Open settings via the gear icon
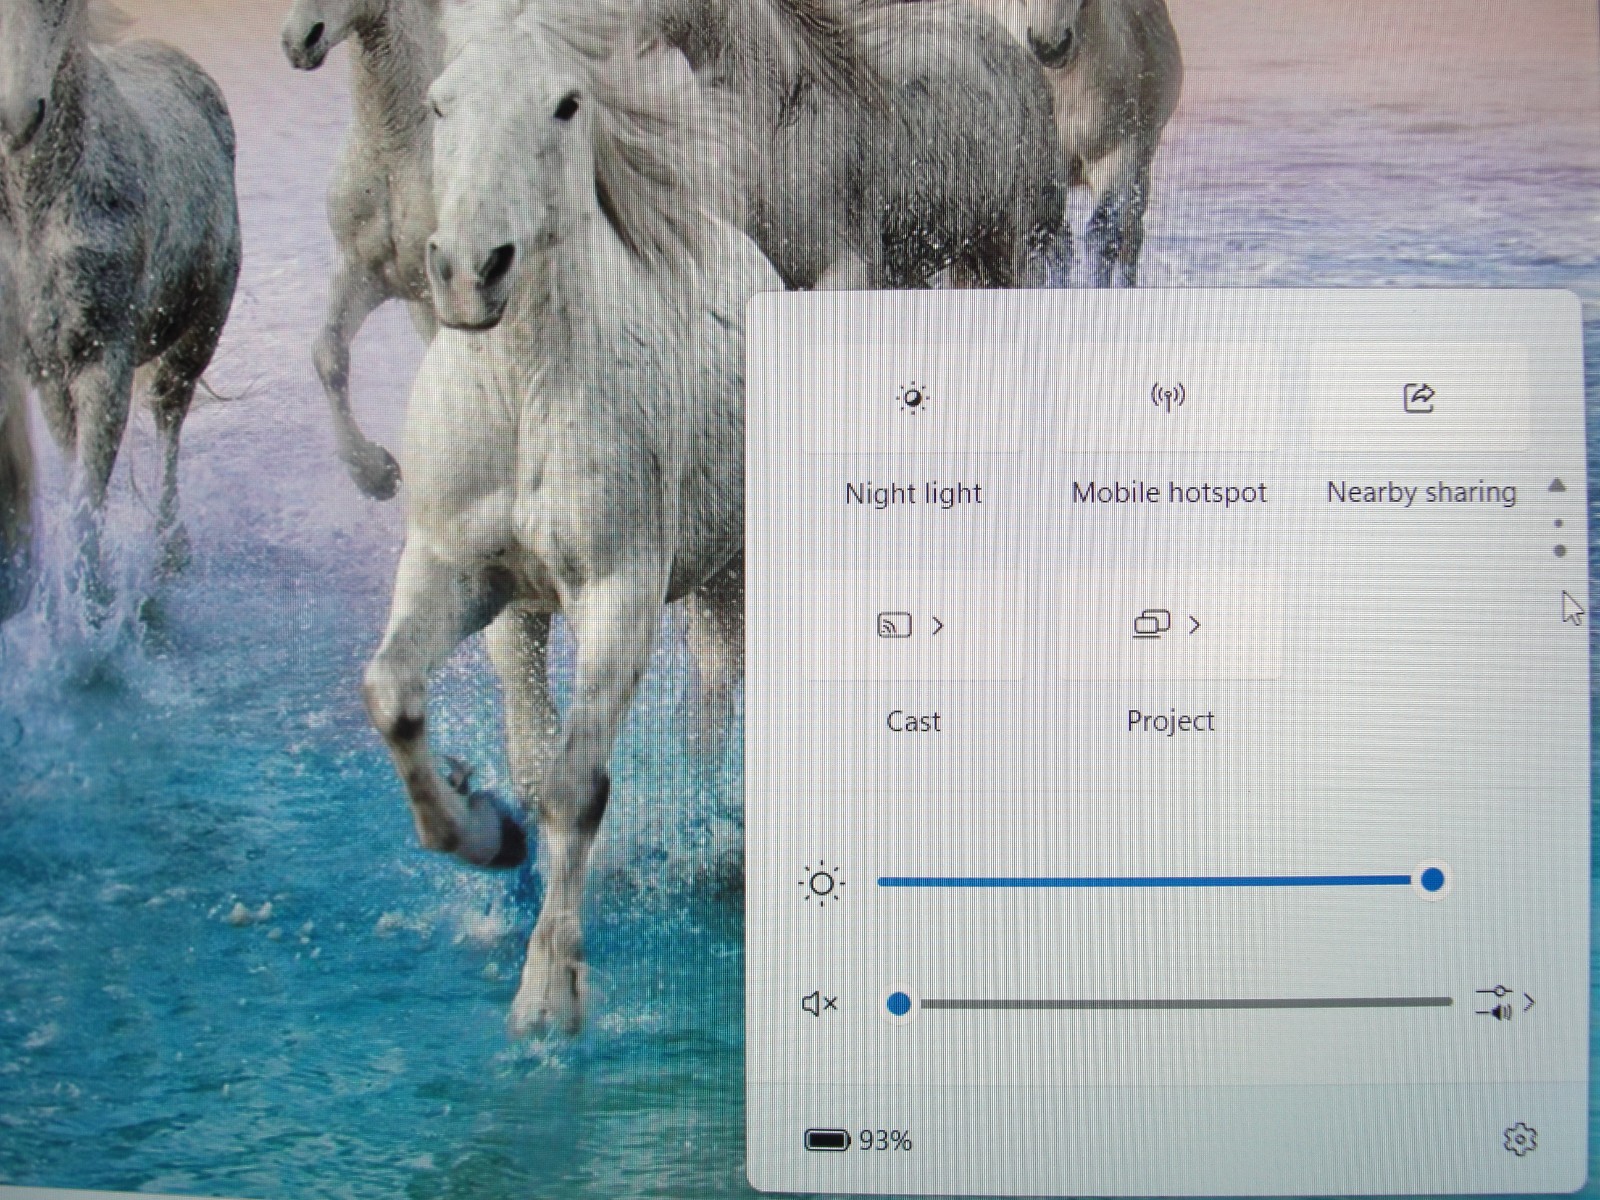Viewport: 1600px width, 1200px height. pos(1520,1139)
